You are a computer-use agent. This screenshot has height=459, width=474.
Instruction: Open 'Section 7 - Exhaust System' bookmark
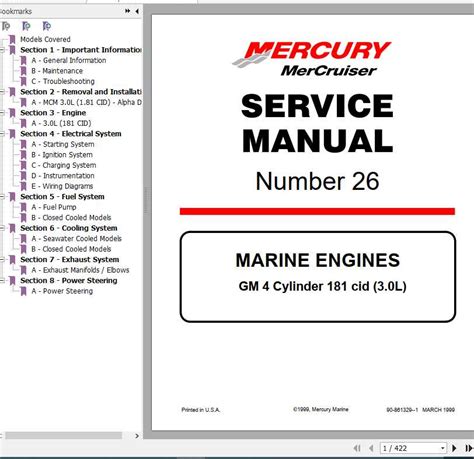pyautogui.click(x=70, y=260)
